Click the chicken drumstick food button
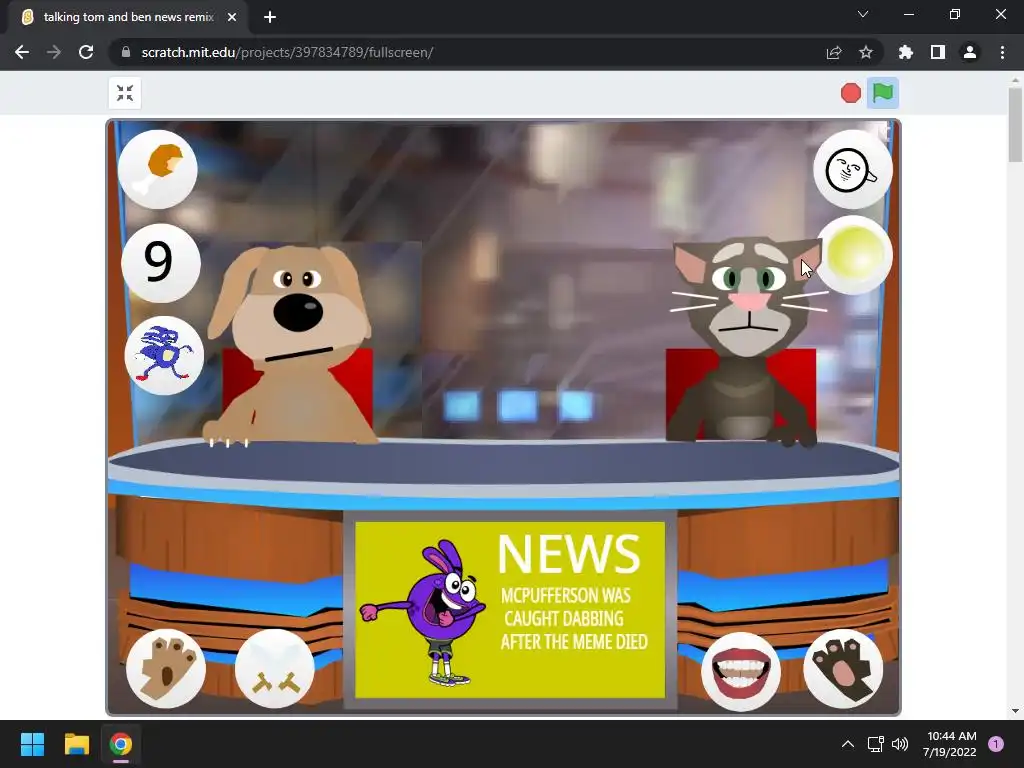This screenshot has height=768, width=1024. pos(157,169)
